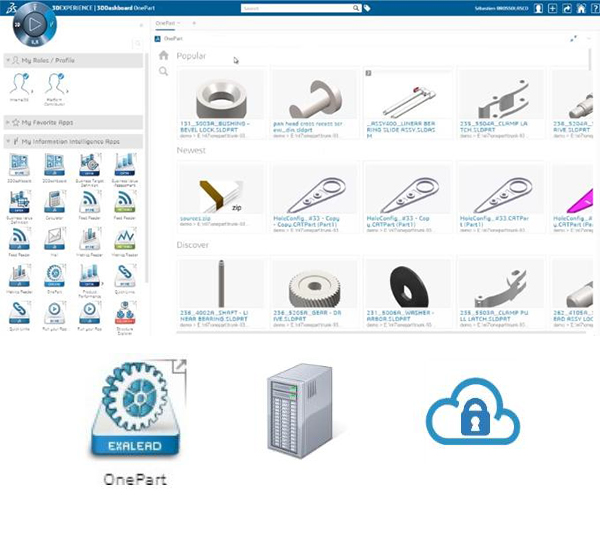The width and height of the screenshot is (600, 537).
Task: Click the Home icon in OnePart
Action: [x=164, y=56]
